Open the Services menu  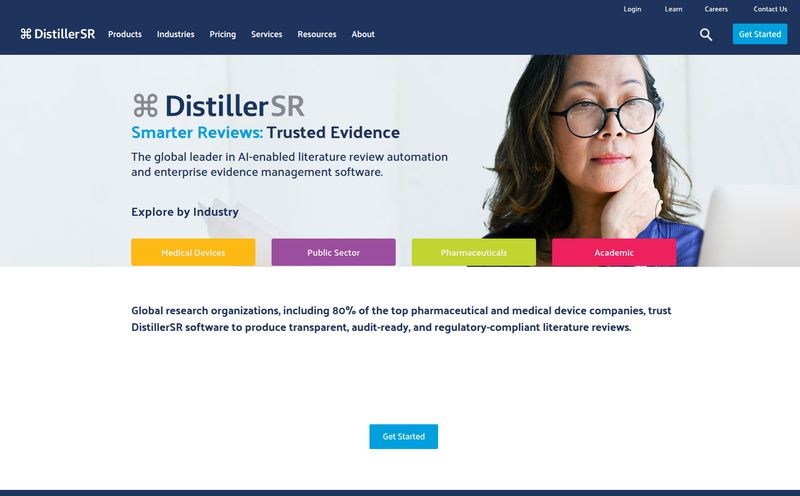[266, 34]
